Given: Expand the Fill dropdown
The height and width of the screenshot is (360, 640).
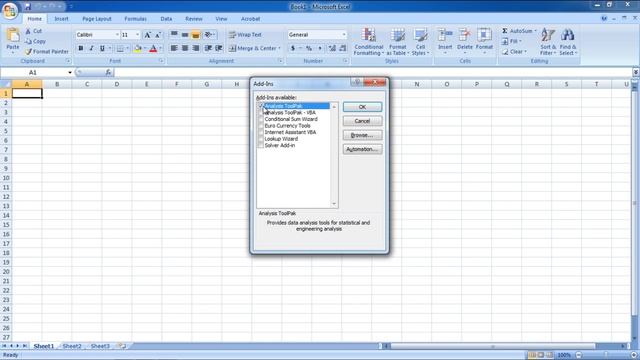Looking at the screenshot, I should pyautogui.click(x=520, y=41).
